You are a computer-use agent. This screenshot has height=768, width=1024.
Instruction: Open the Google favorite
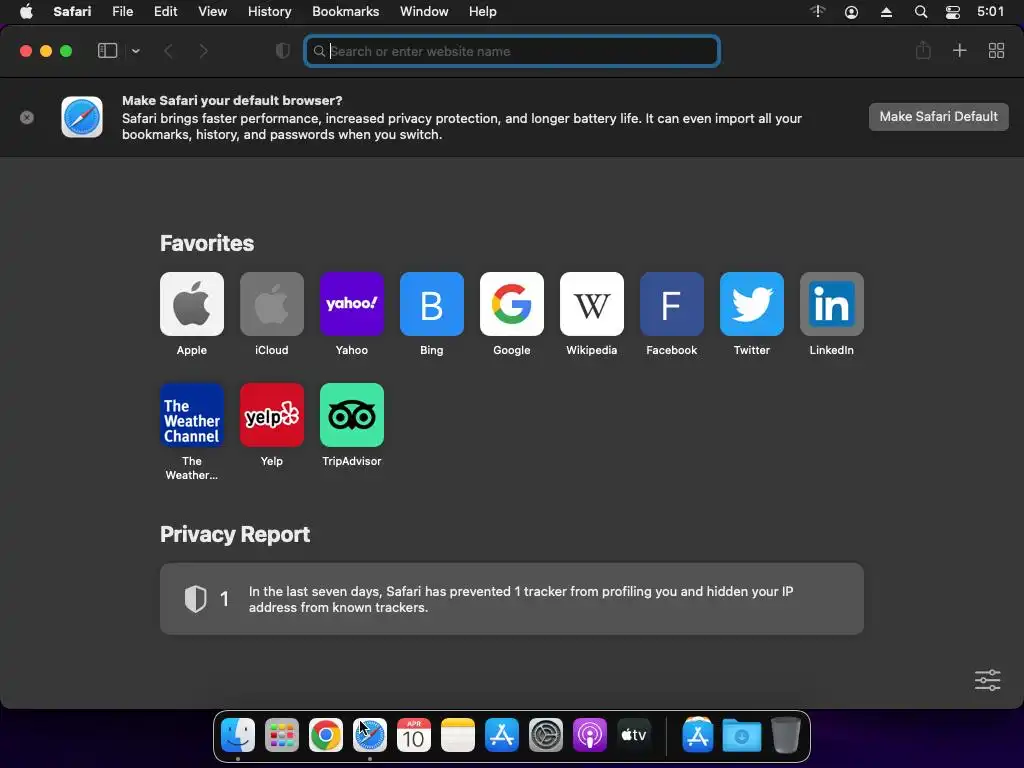(x=512, y=304)
